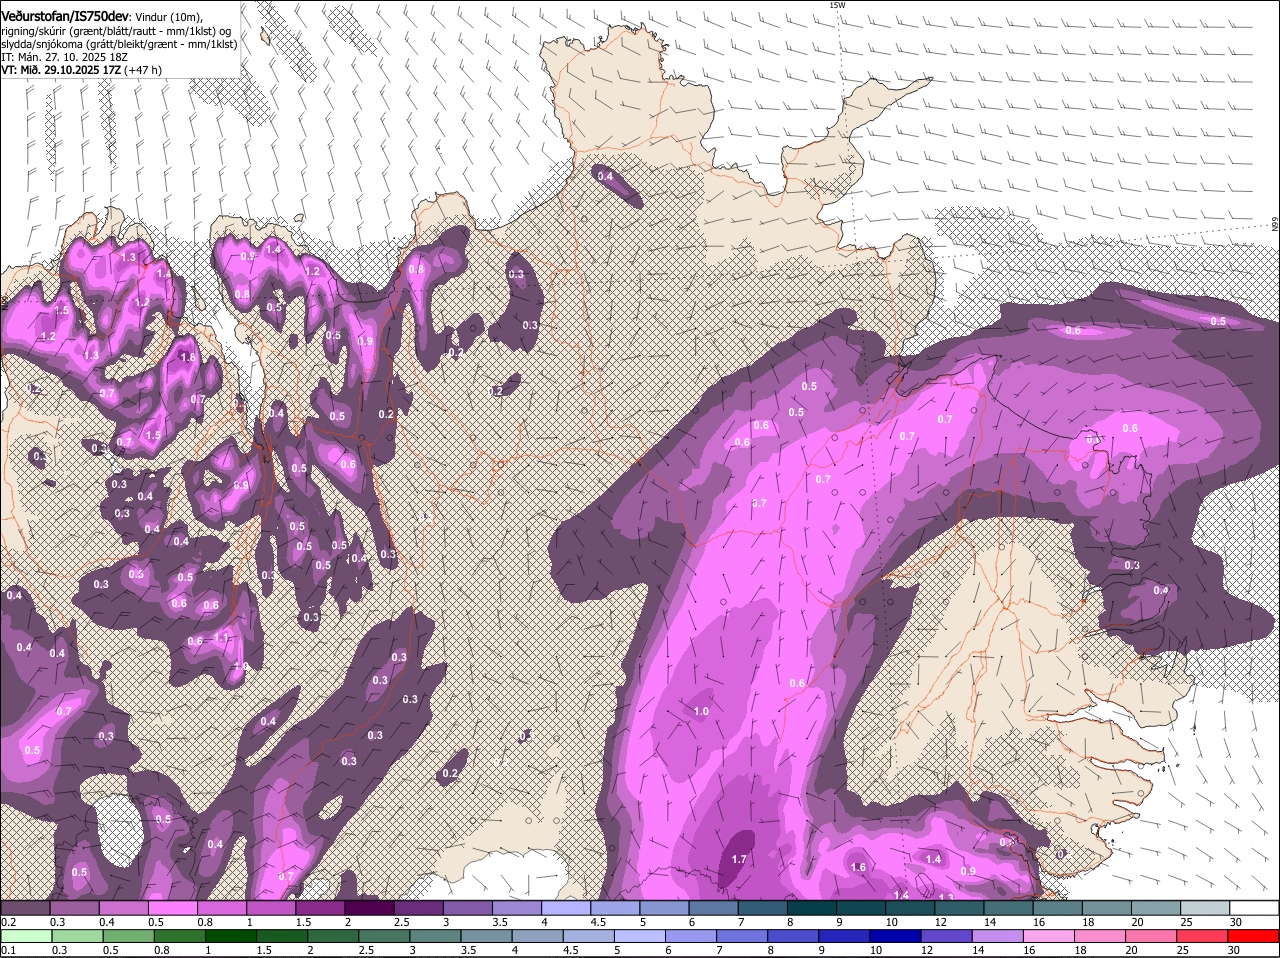Select the light pink swatch between 16 and 18 in the lower legend
1280x958 pixels.
click(1048, 936)
